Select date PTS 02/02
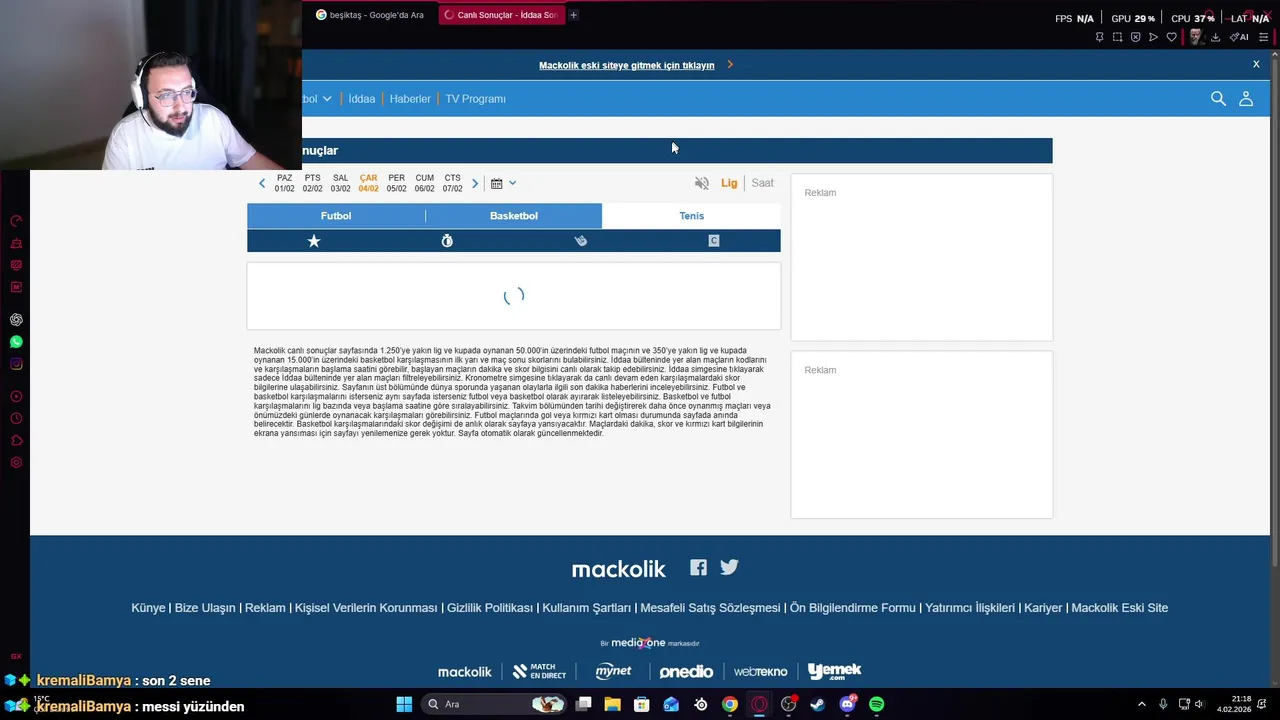 tap(313, 183)
